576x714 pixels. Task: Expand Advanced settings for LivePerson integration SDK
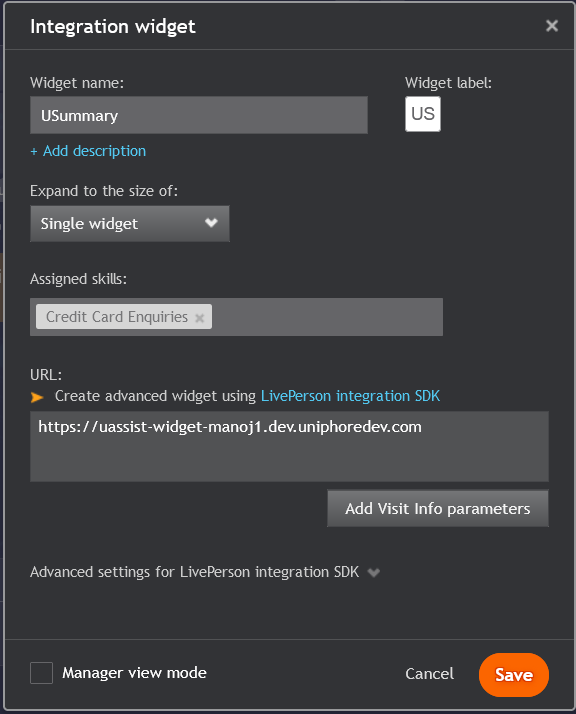[x=194, y=572]
